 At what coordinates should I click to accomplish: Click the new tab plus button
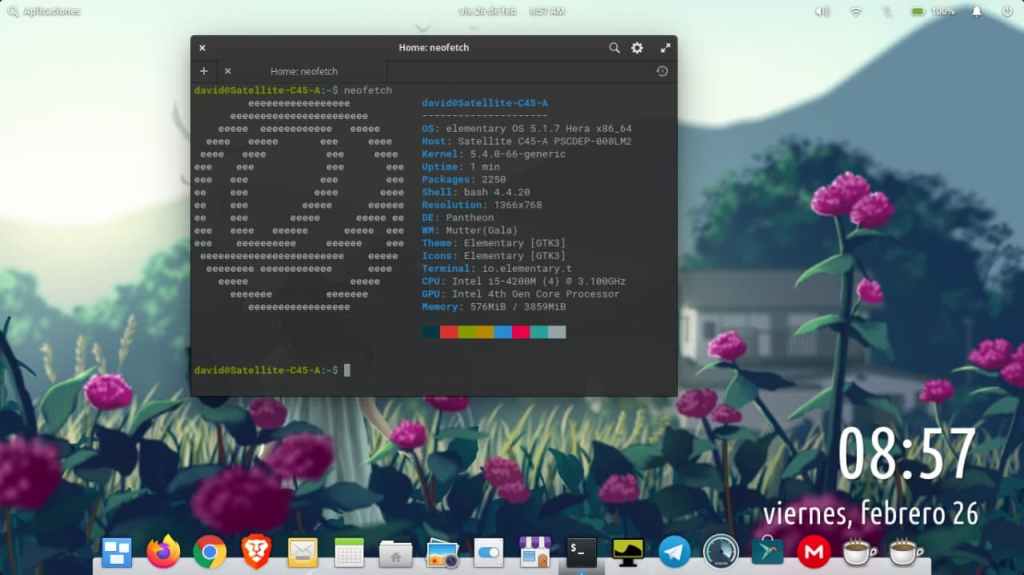coord(204,72)
